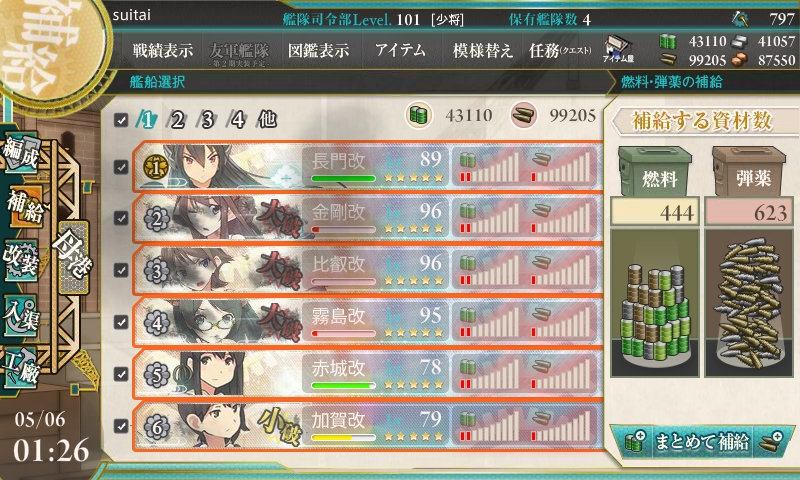The height and width of the screenshot is (480, 800).
Task: Open the 入渠 docking sidebar icon
Action: tap(20, 315)
